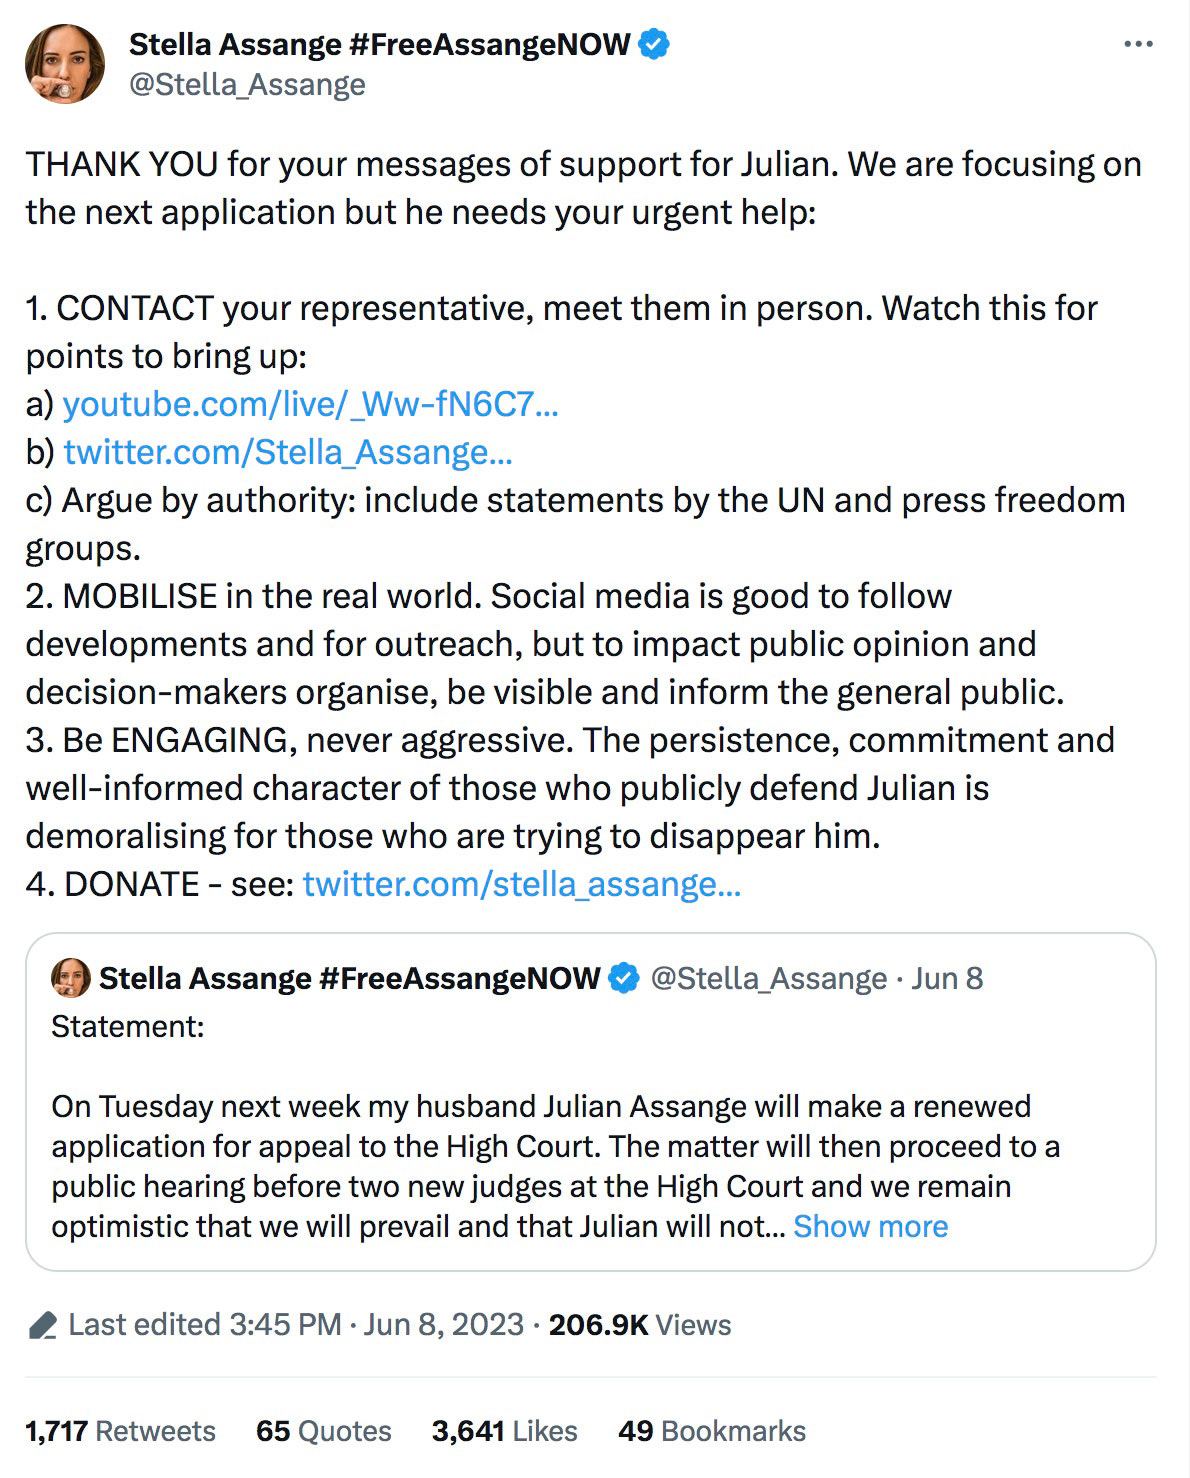Click the 3,641 Likes count
This screenshot has width=1190, height=1478.
coord(503,1431)
